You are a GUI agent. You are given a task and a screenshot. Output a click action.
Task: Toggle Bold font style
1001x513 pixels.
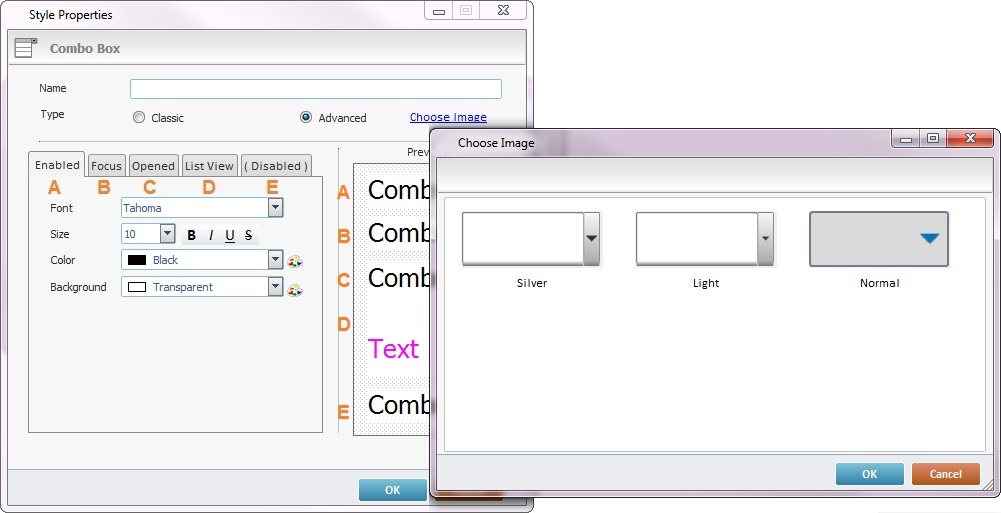tap(191, 235)
